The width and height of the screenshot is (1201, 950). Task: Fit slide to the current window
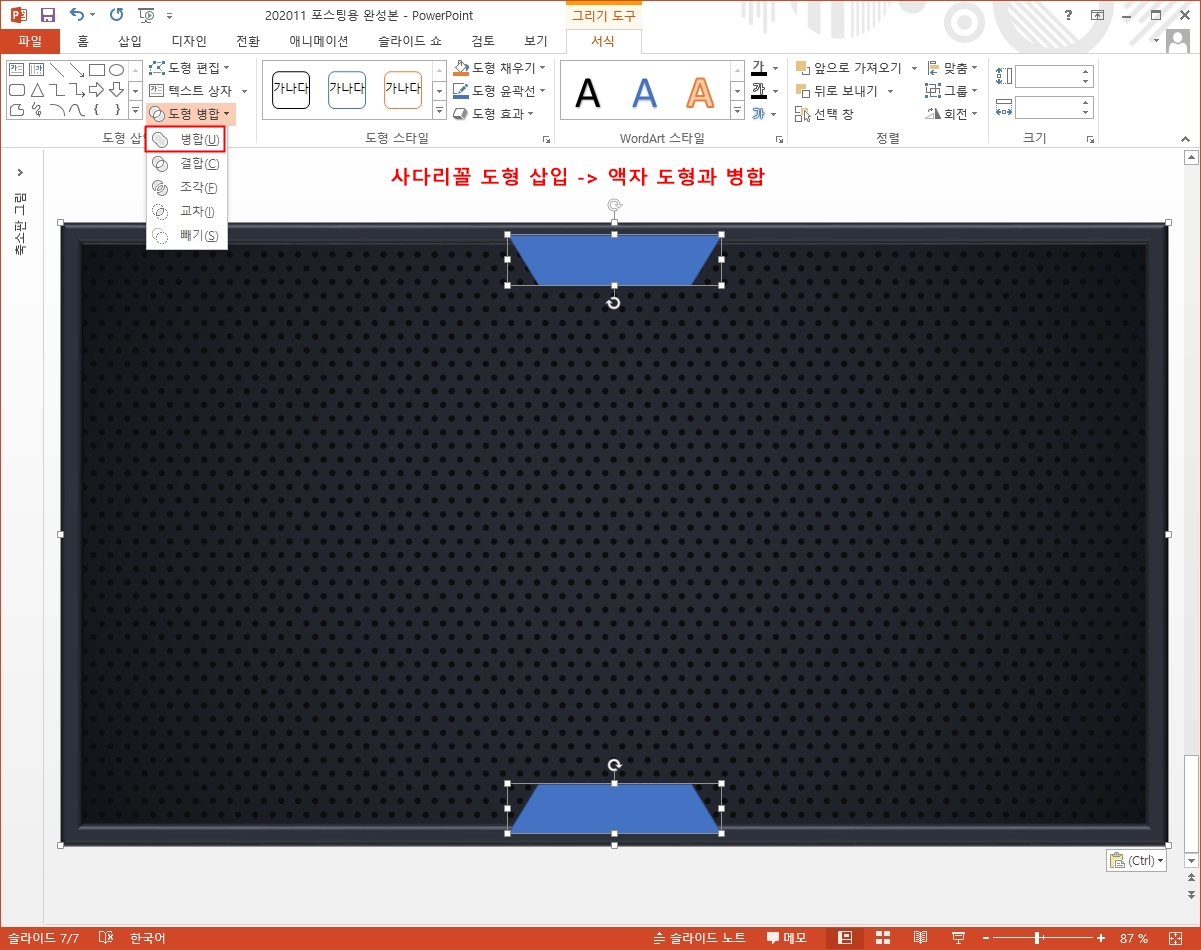1176,938
